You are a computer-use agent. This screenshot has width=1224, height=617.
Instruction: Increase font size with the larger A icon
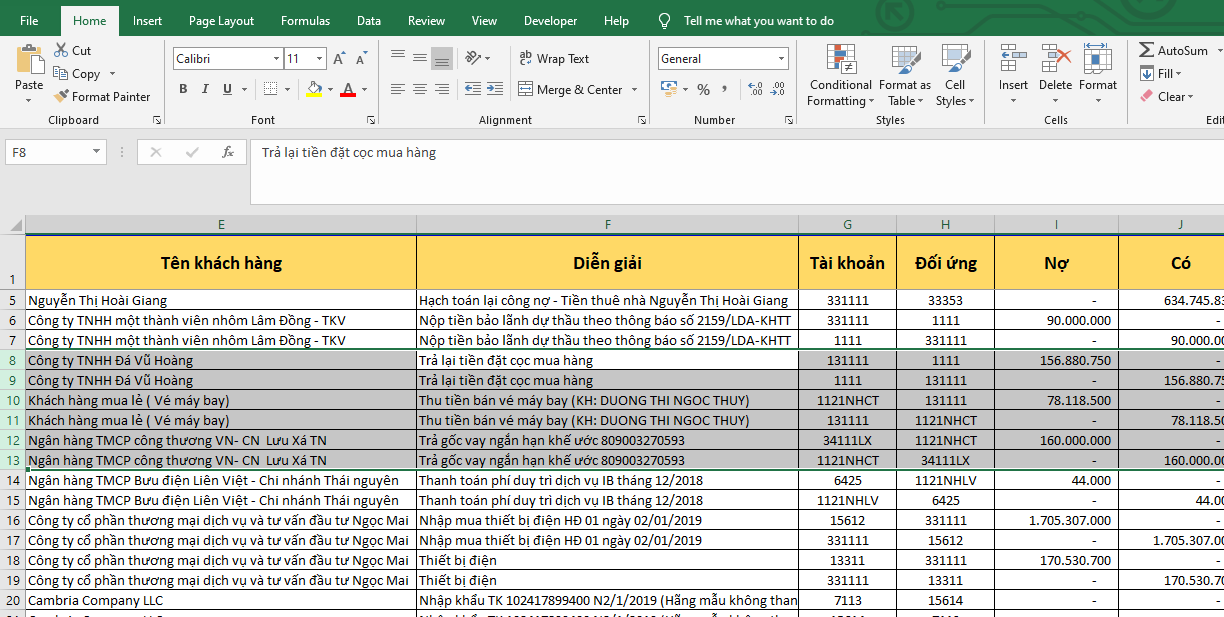[339, 59]
